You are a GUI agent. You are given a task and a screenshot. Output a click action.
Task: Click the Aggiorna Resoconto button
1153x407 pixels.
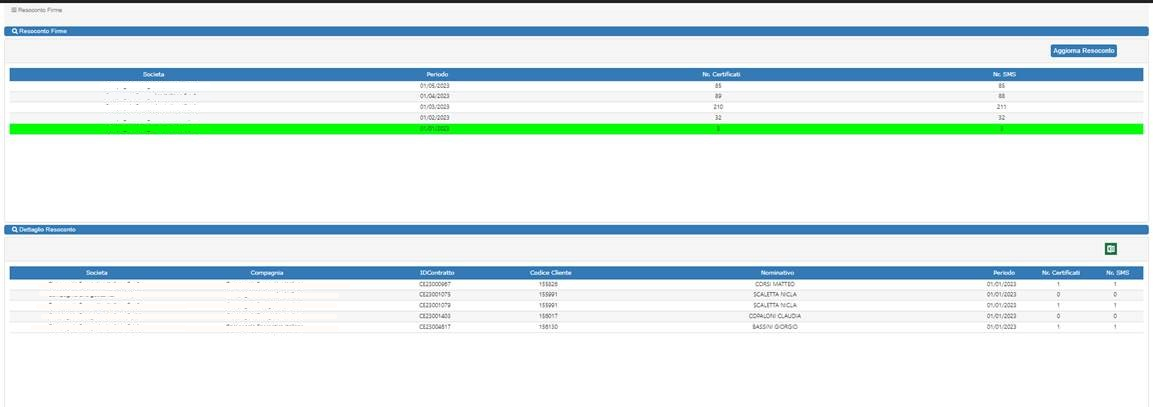(x=1084, y=51)
